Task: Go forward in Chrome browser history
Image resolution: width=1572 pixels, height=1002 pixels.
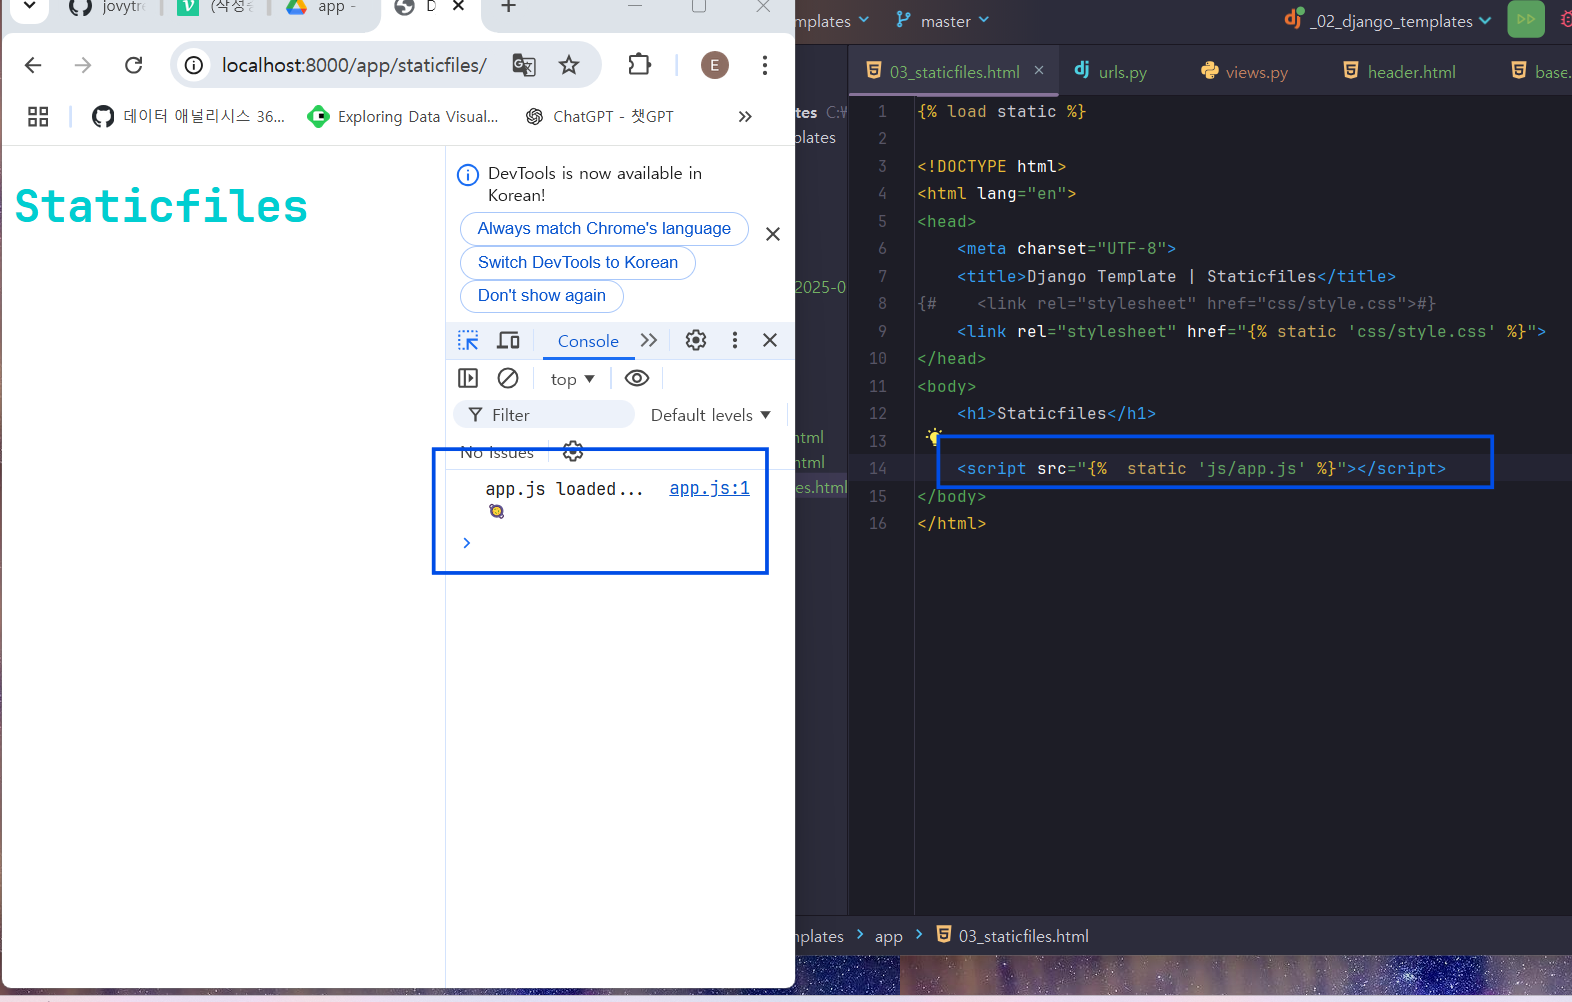Action: pyautogui.click(x=83, y=65)
